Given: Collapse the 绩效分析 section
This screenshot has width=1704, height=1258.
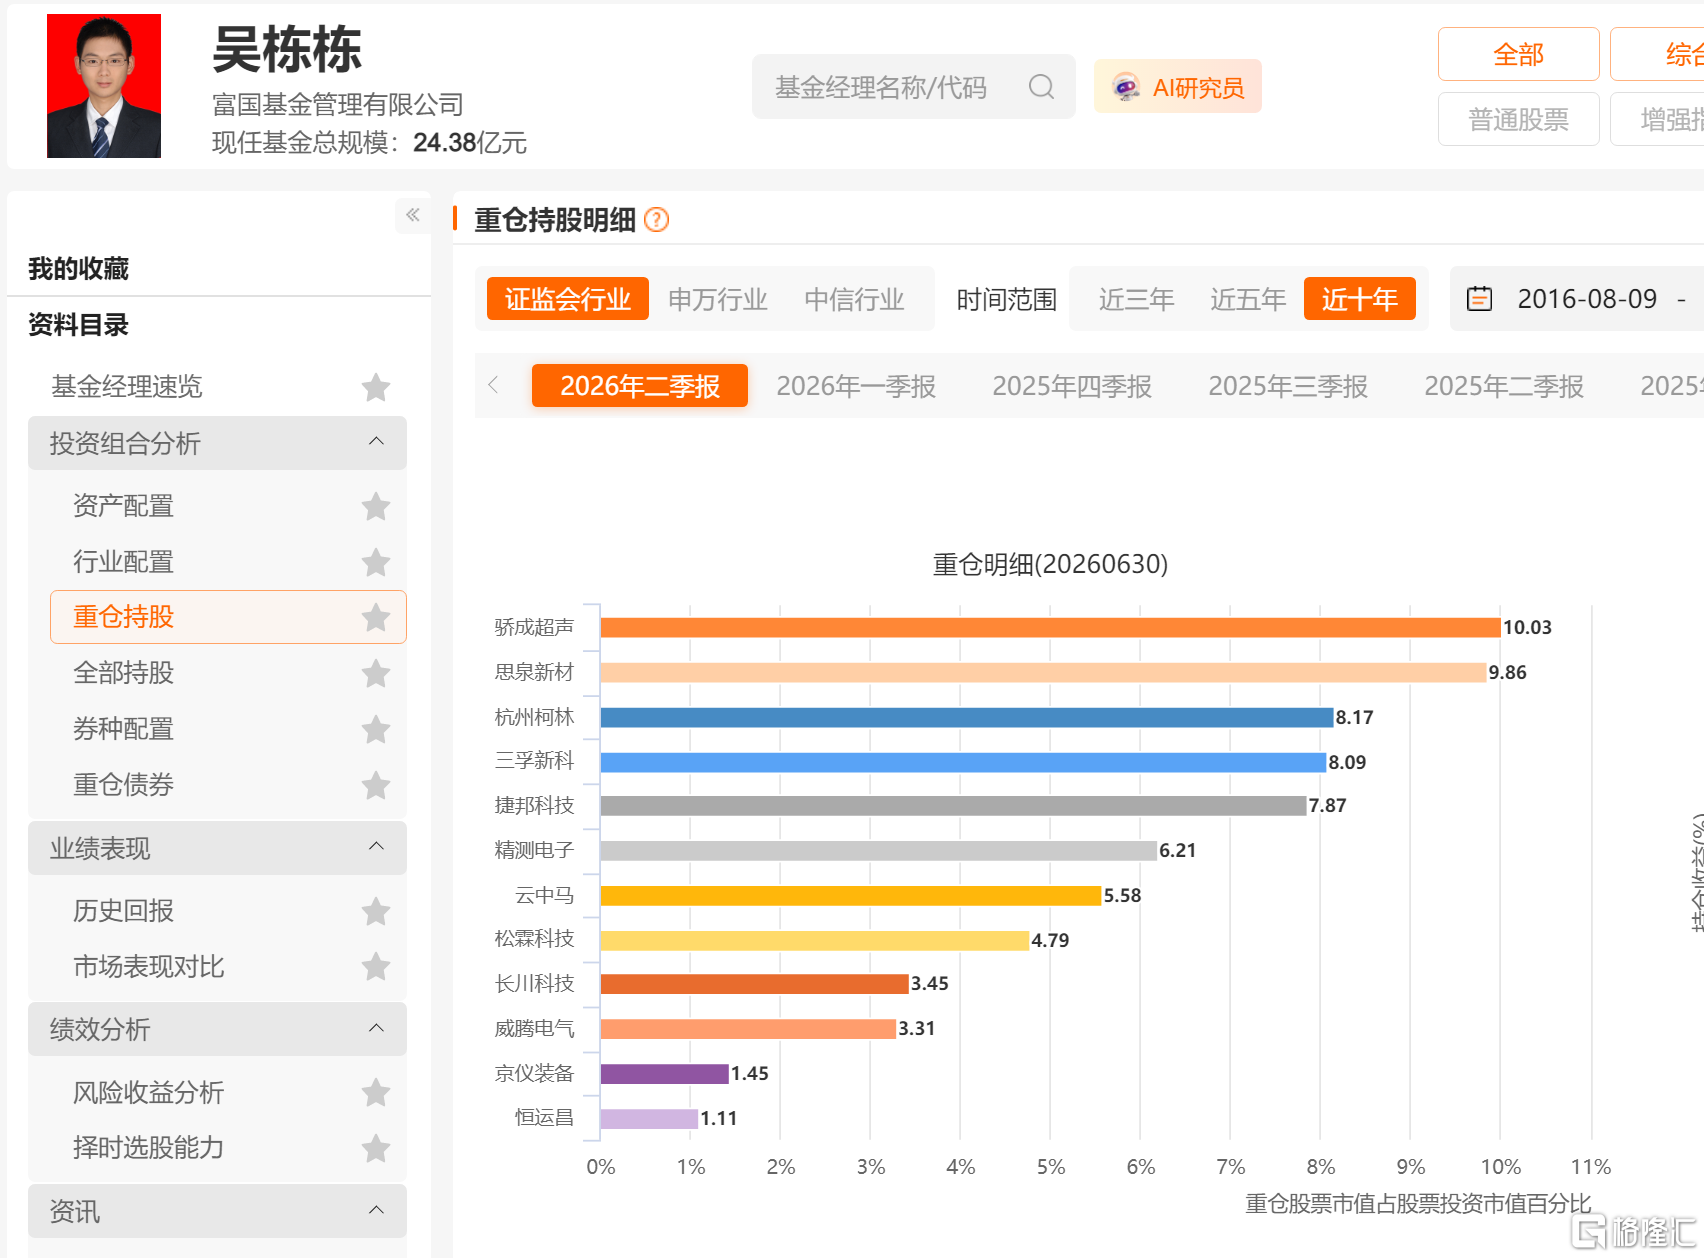Looking at the screenshot, I should (x=376, y=1028).
